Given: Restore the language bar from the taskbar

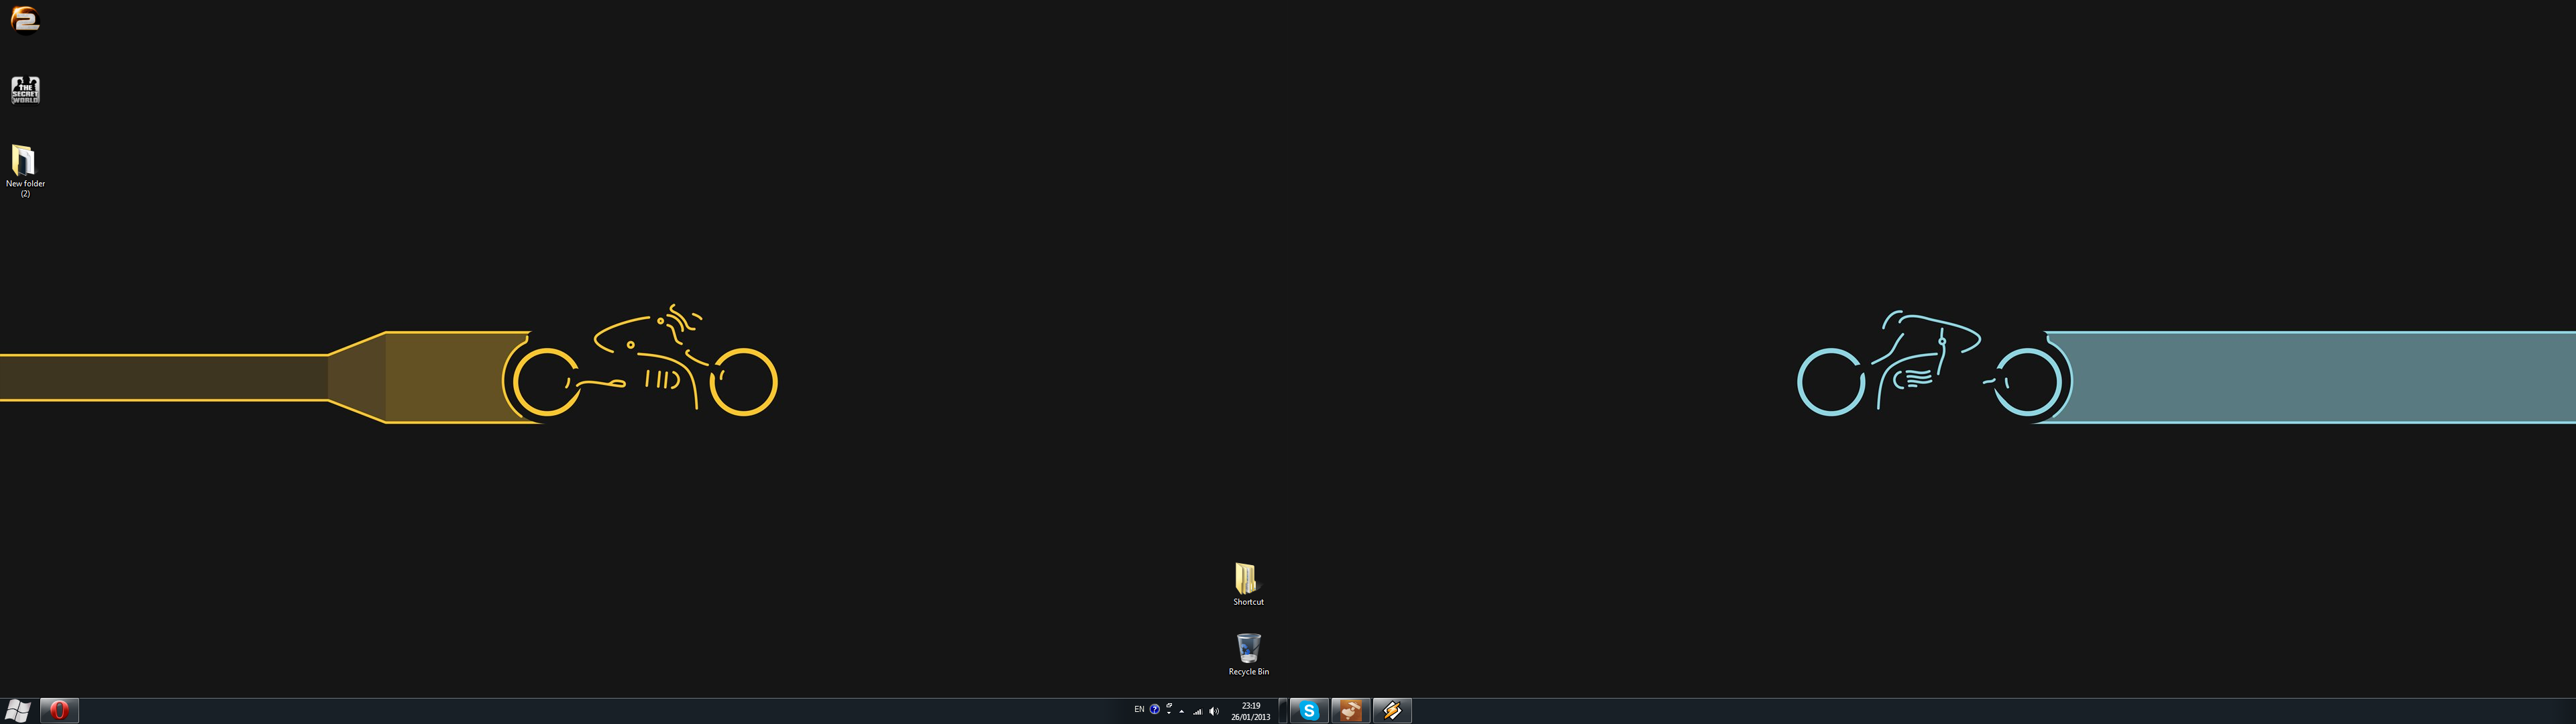Looking at the screenshot, I should coord(1170,706).
